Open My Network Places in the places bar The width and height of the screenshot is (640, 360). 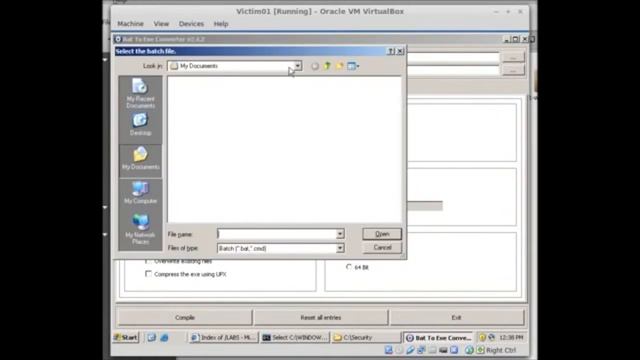[140, 229]
